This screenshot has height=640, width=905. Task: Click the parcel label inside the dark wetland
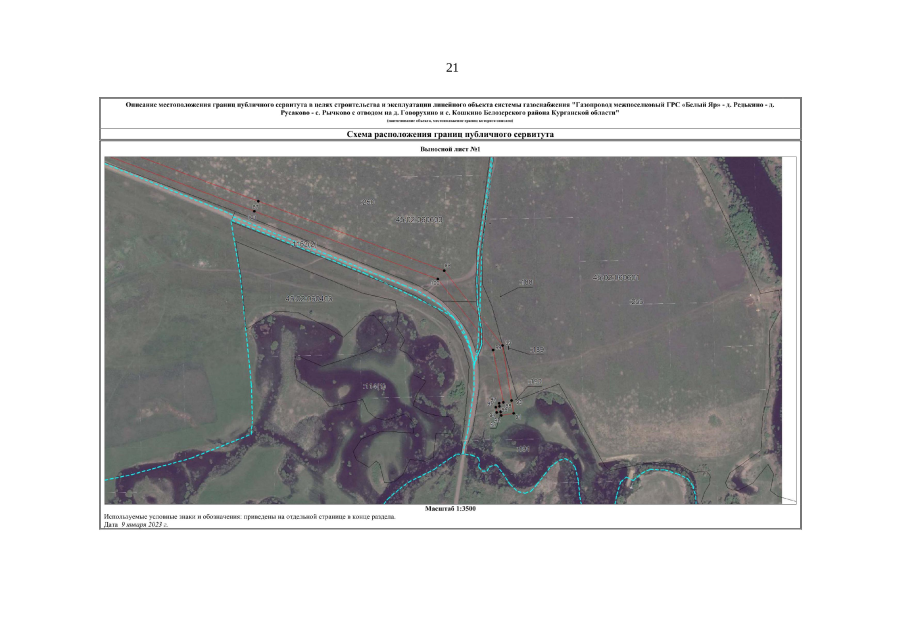pyautogui.click(x=373, y=387)
